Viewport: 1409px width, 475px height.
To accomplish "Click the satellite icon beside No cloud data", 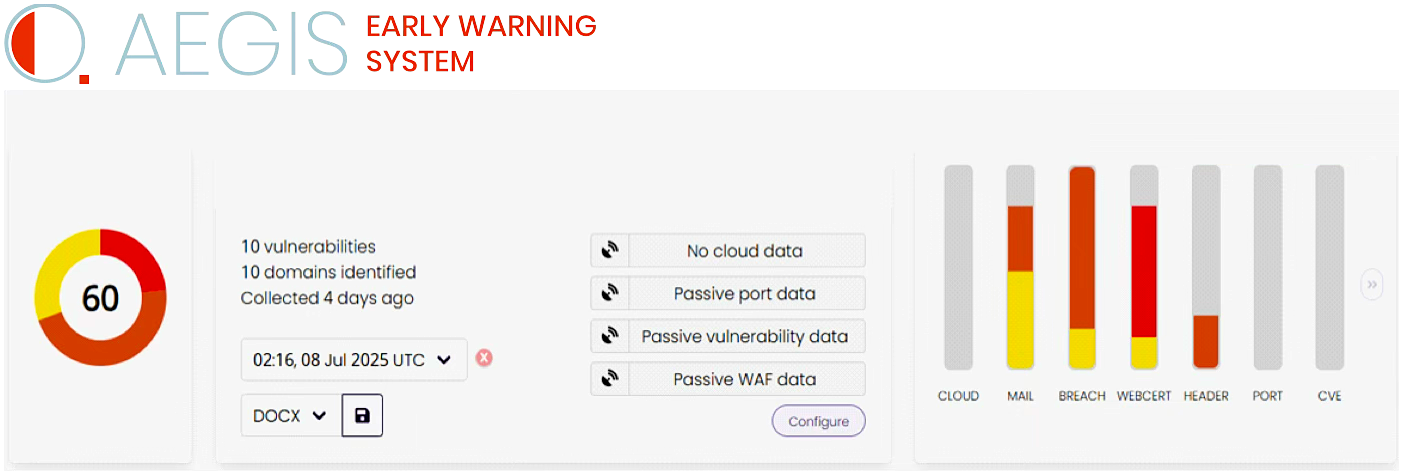I will point(609,251).
